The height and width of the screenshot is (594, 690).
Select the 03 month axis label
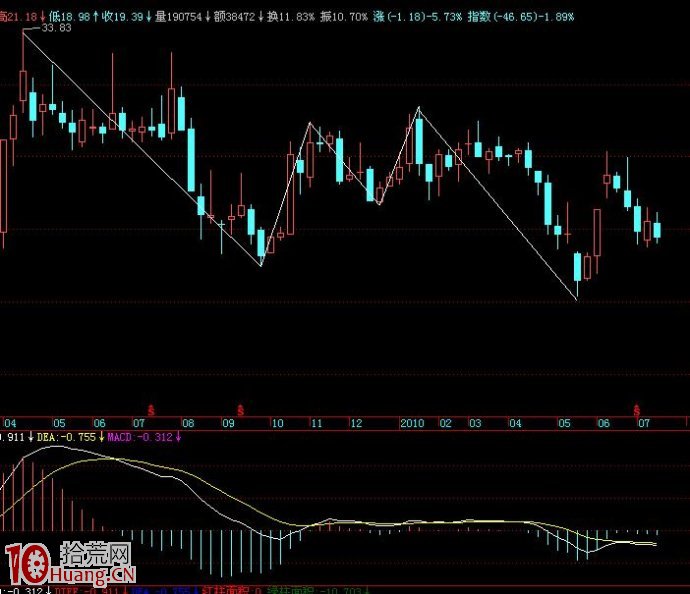click(x=475, y=423)
